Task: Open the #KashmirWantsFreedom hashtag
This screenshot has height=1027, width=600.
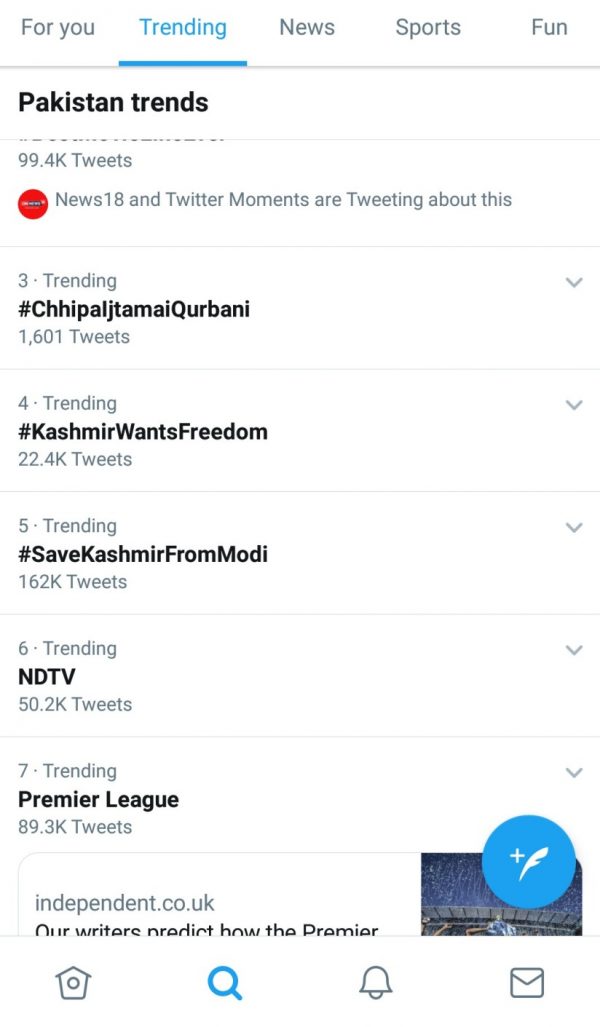Action: [x=143, y=432]
